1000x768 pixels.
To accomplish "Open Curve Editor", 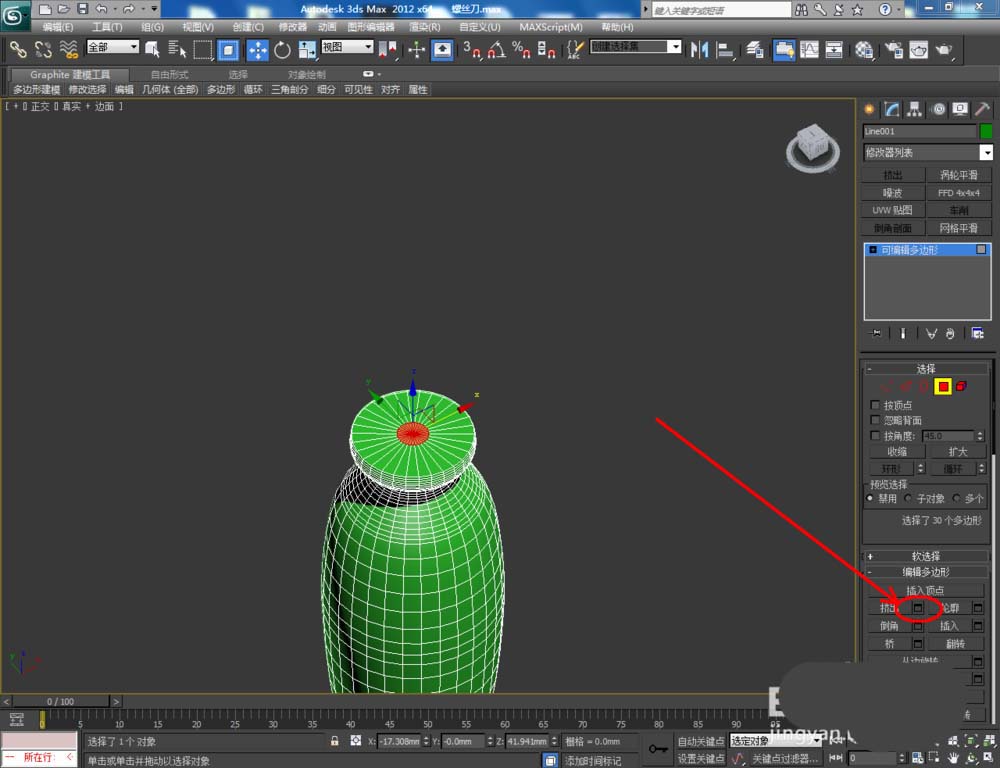I will click(809, 49).
